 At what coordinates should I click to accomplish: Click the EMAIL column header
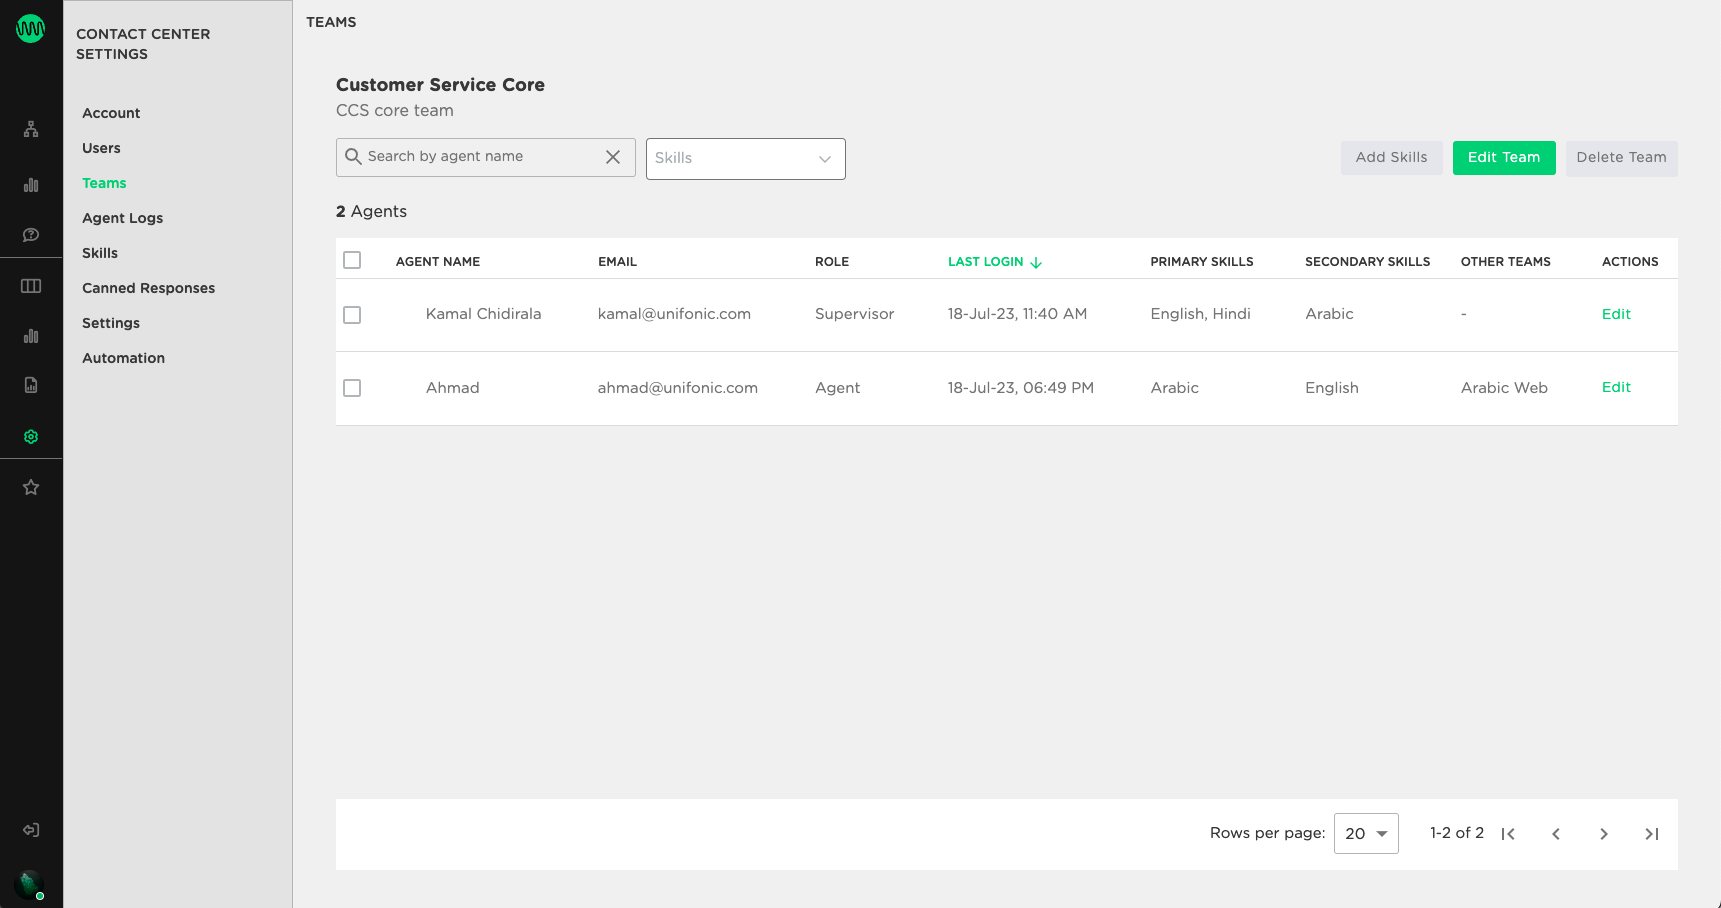coord(617,262)
